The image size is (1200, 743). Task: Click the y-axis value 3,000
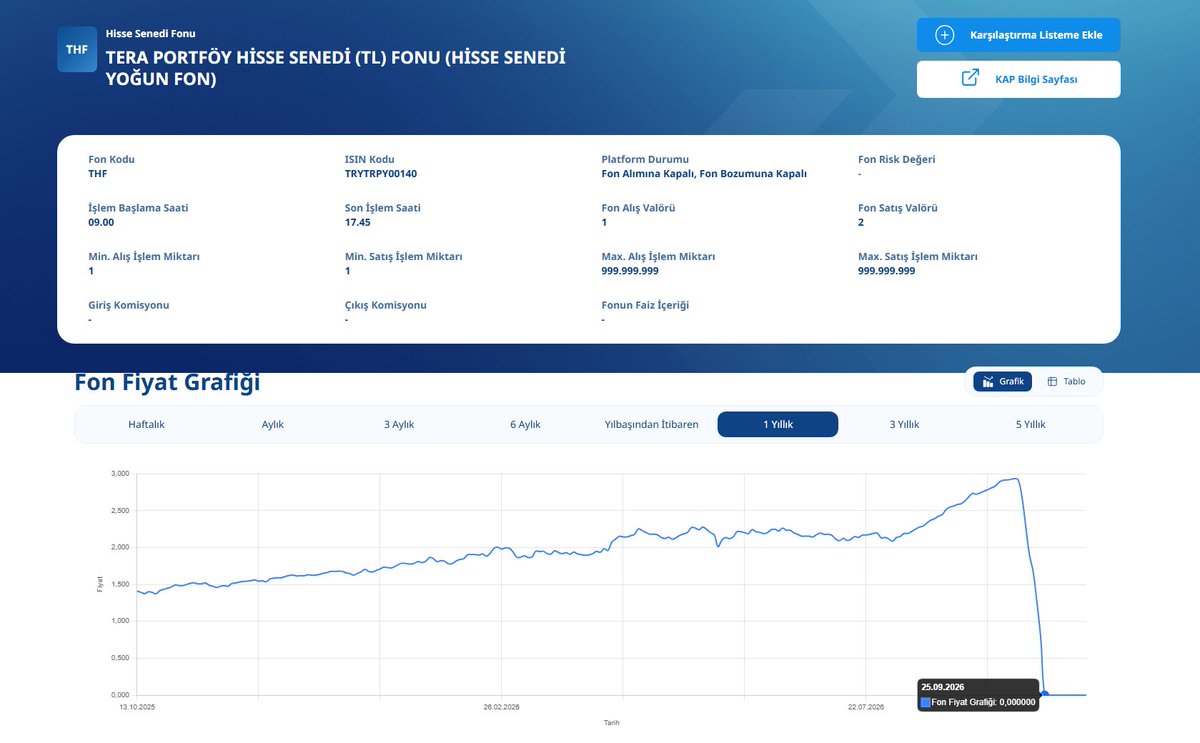tap(119, 474)
